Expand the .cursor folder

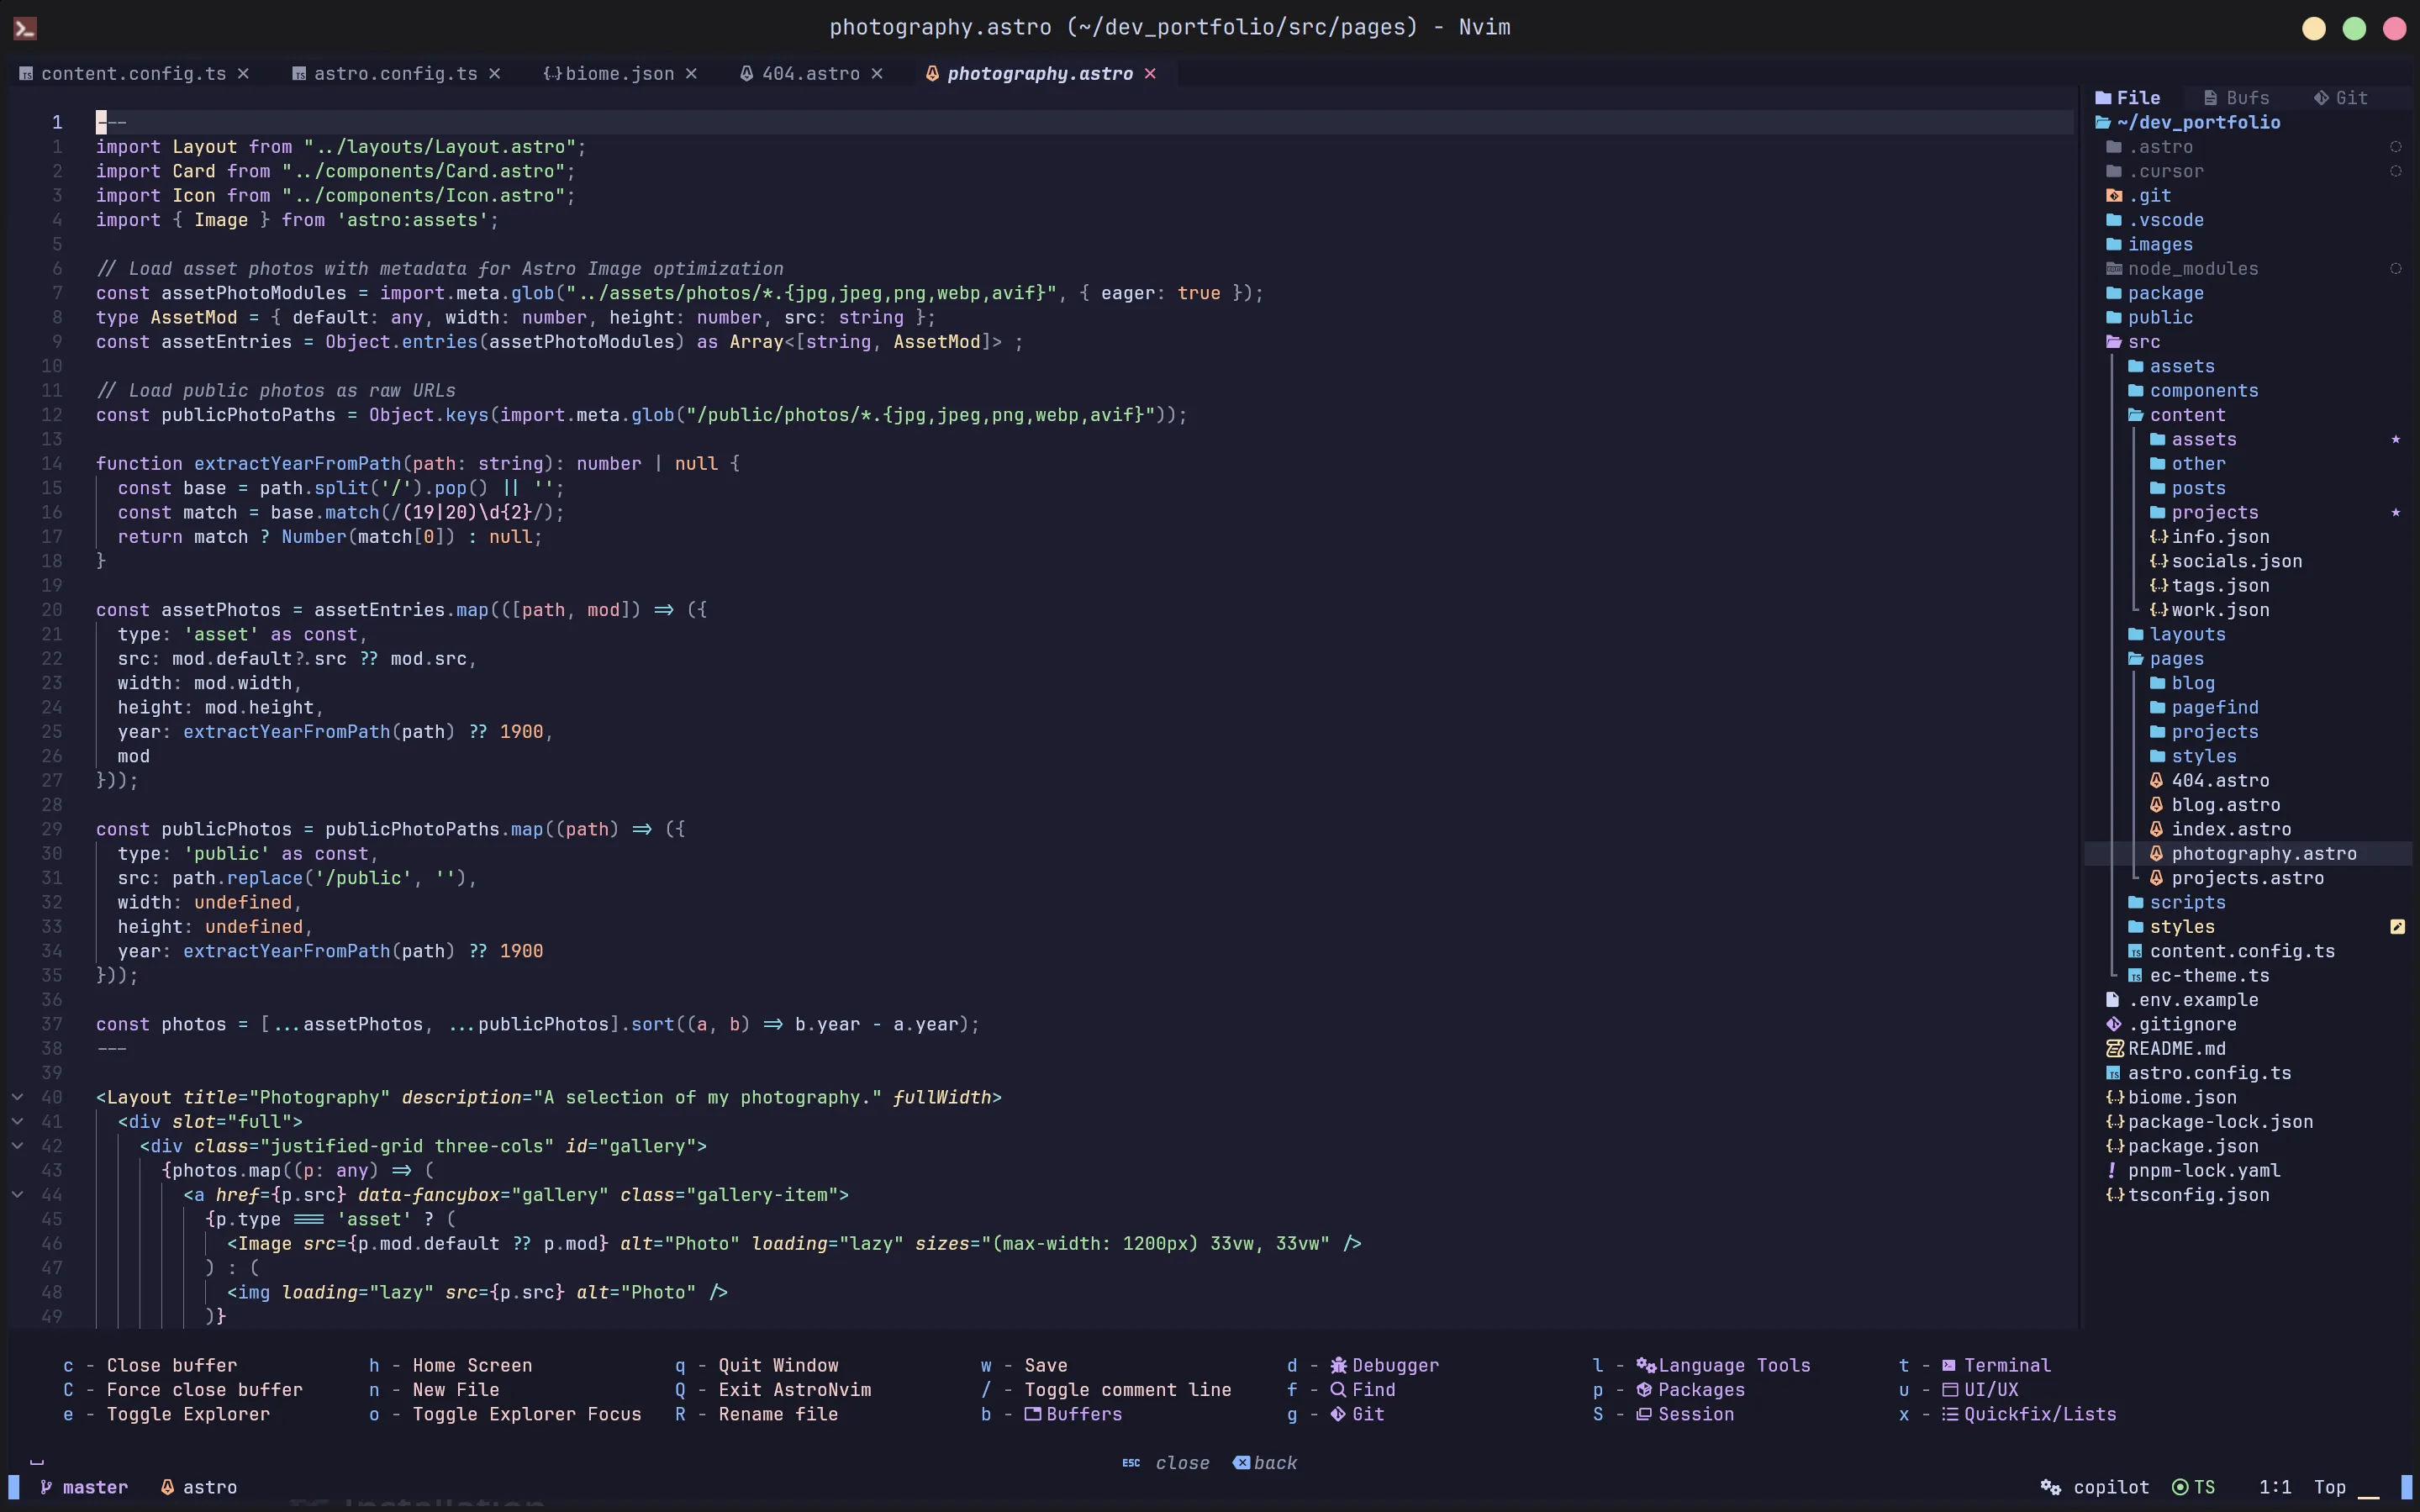[2155, 171]
